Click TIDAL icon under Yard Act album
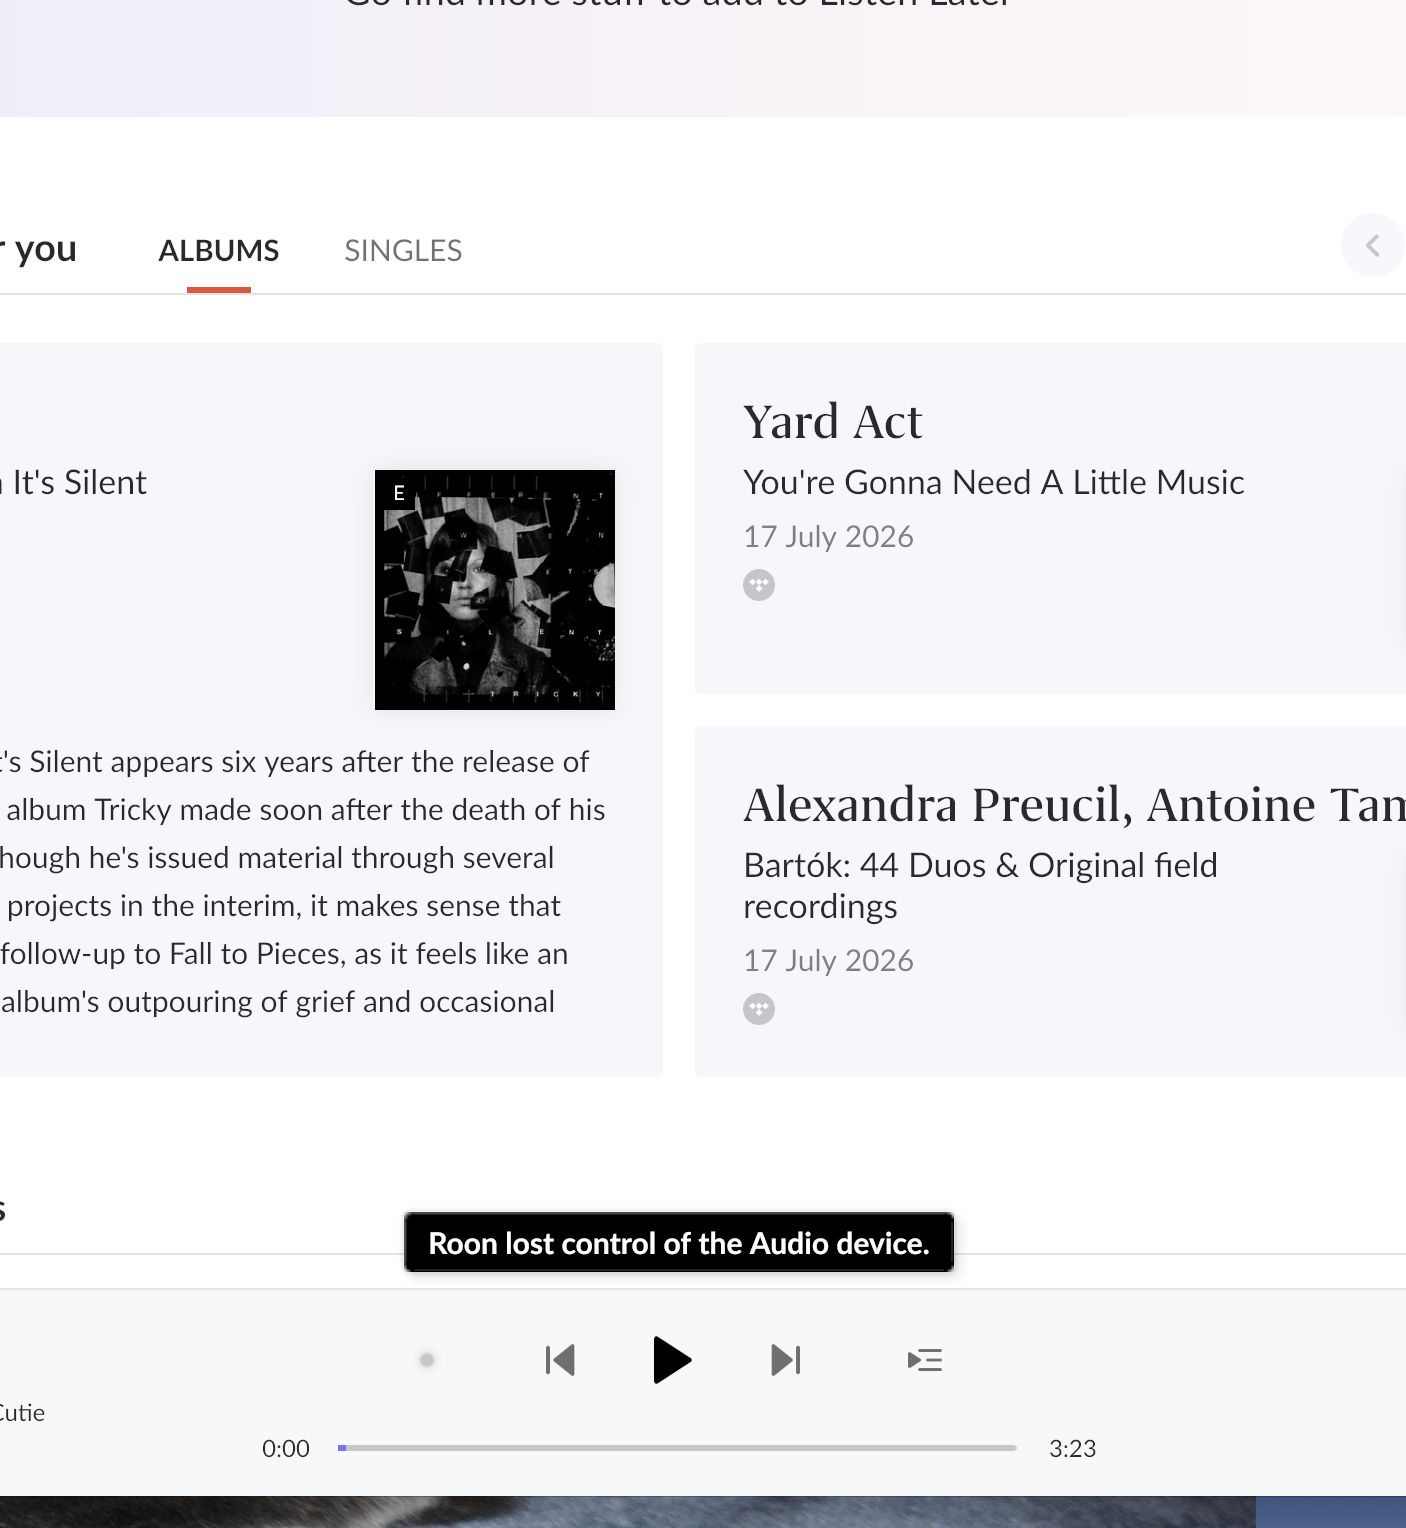Viewport: 1406px width, 1528px height. (x=759, y=585)
